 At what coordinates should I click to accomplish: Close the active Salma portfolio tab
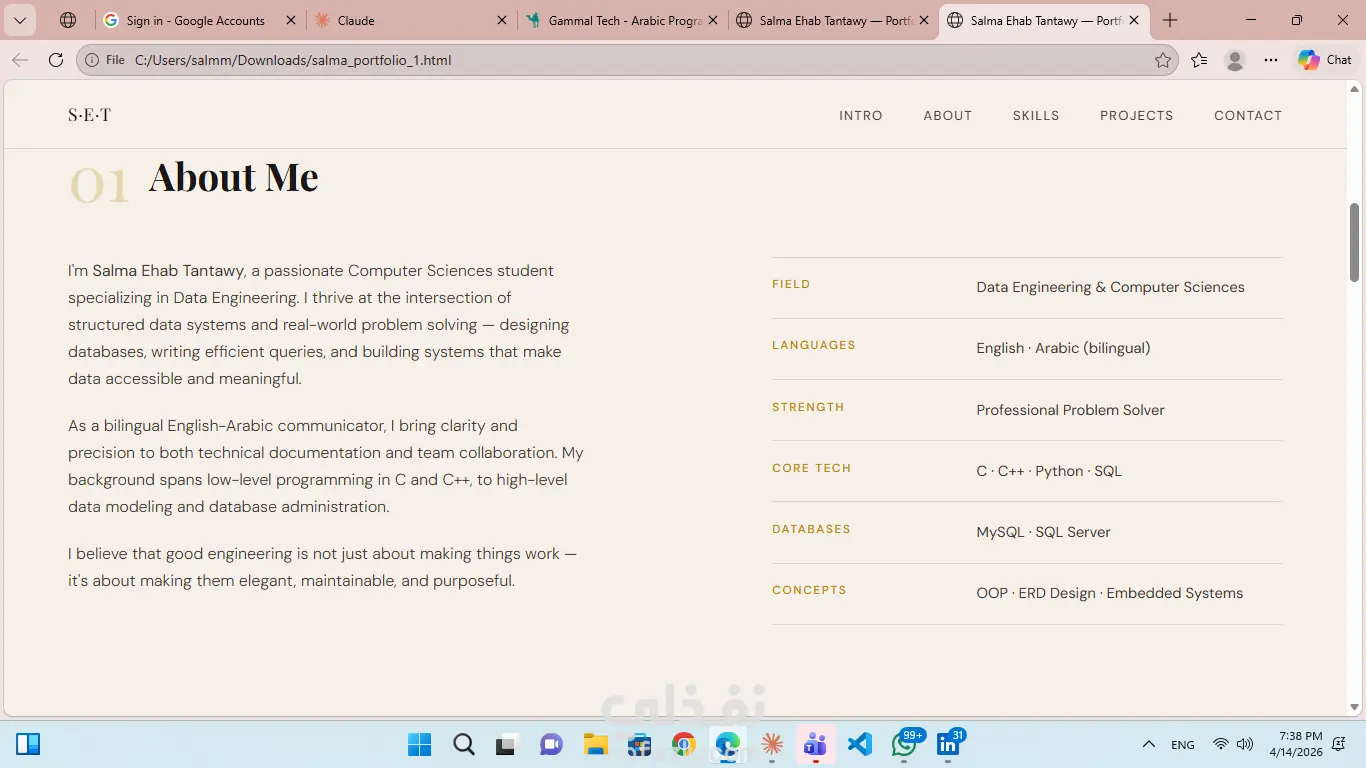(1134, 20)
